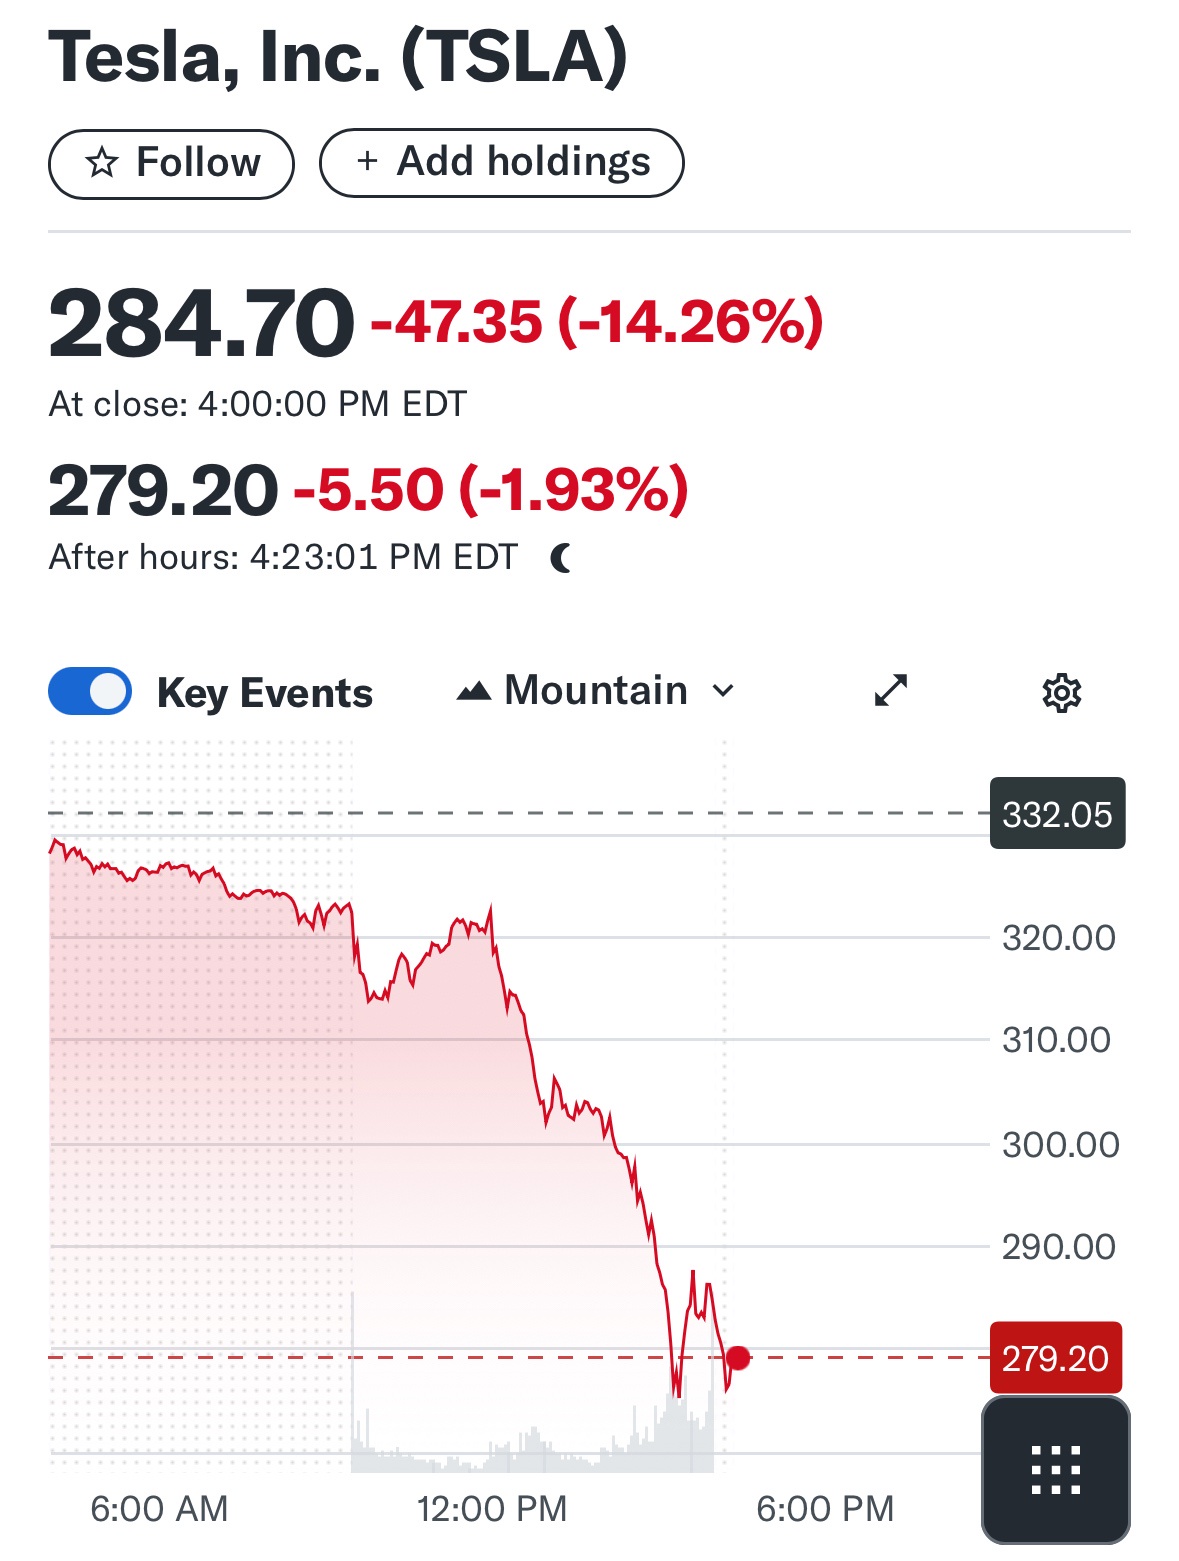Add holdings for TSLA
The width and height of the screenshot is (1179, 1561).
click(x=501, y=162)
